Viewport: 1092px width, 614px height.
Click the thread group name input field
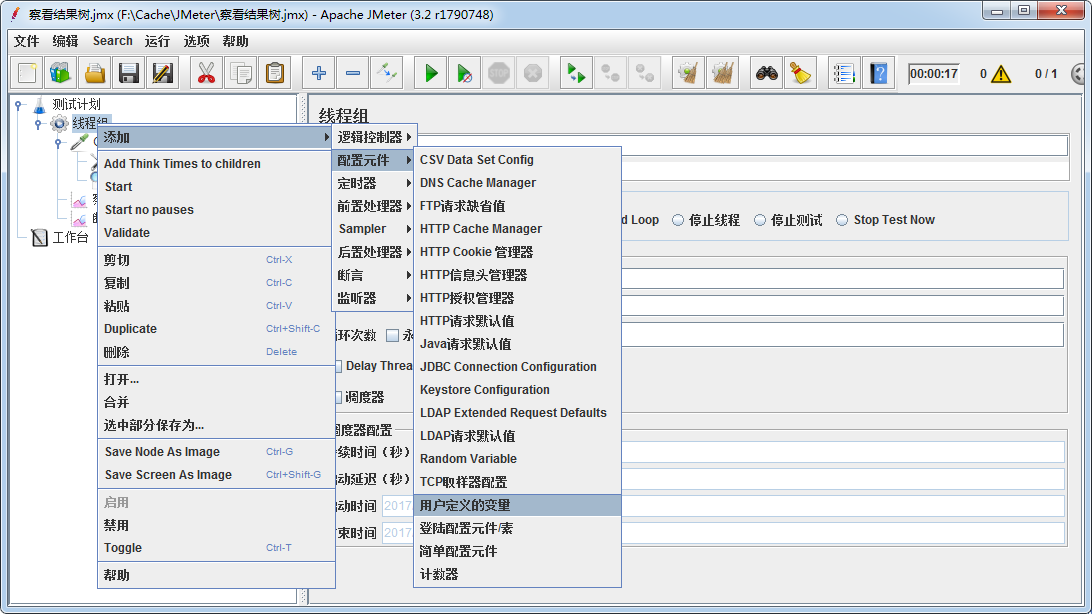[x=742, y=145]
